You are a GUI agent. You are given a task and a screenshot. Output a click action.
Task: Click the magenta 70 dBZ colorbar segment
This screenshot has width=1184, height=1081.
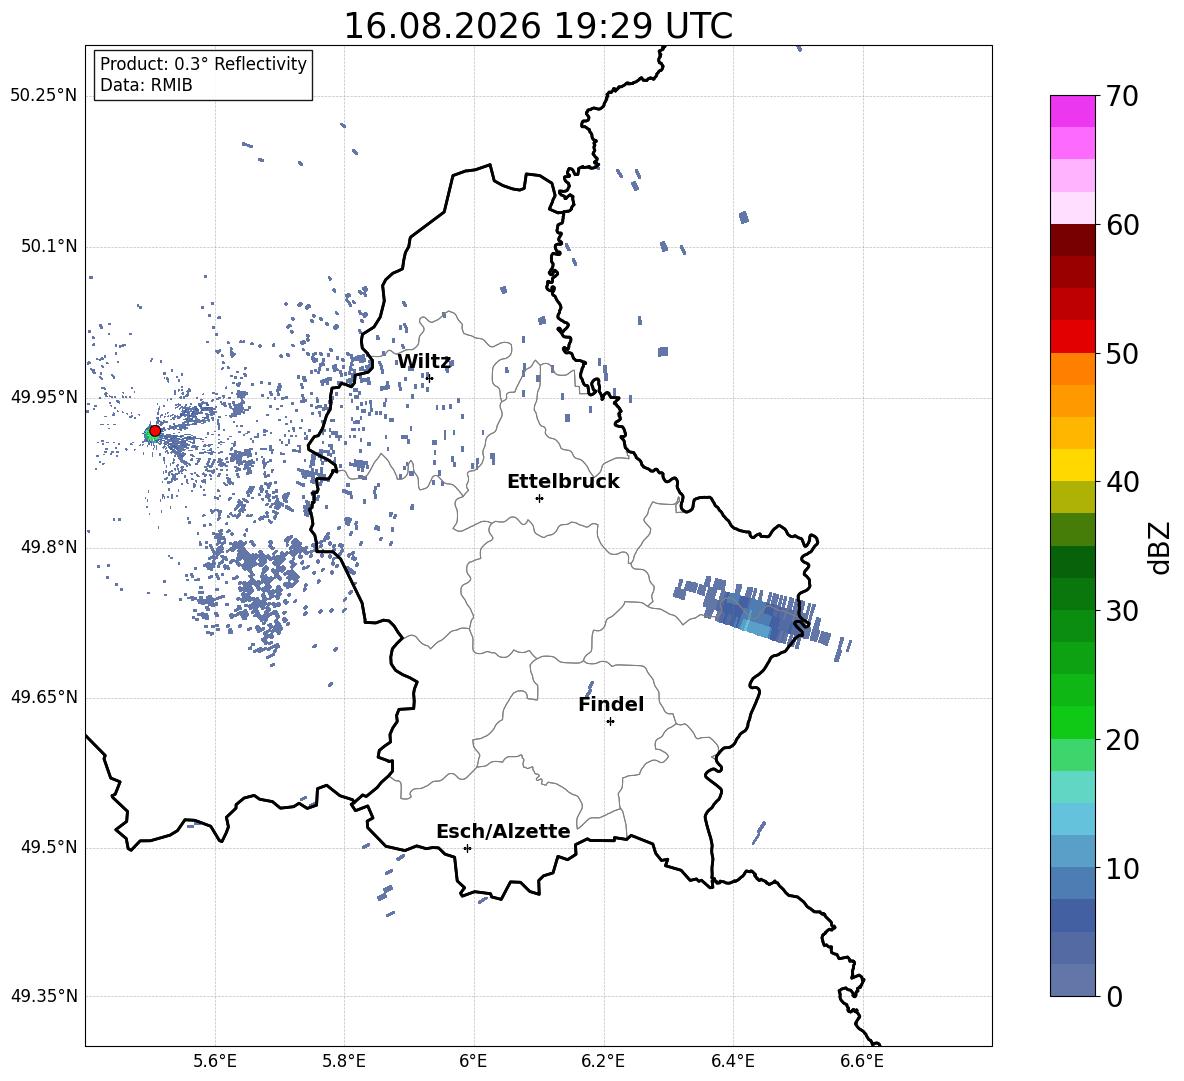click(1072, 111)
